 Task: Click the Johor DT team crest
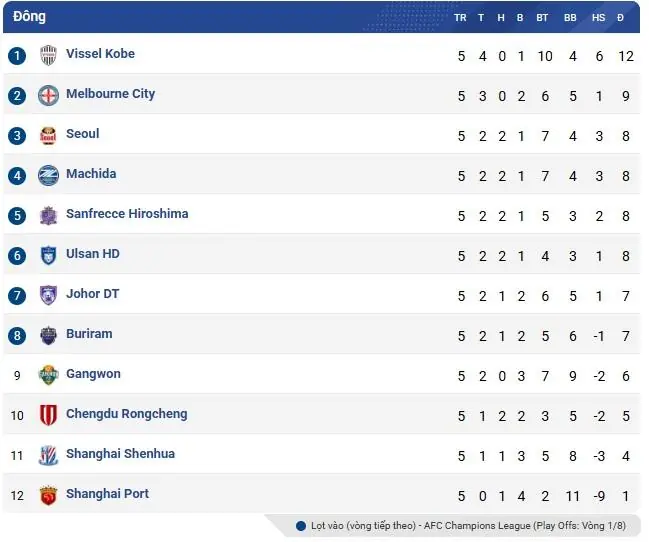[48, 295]
